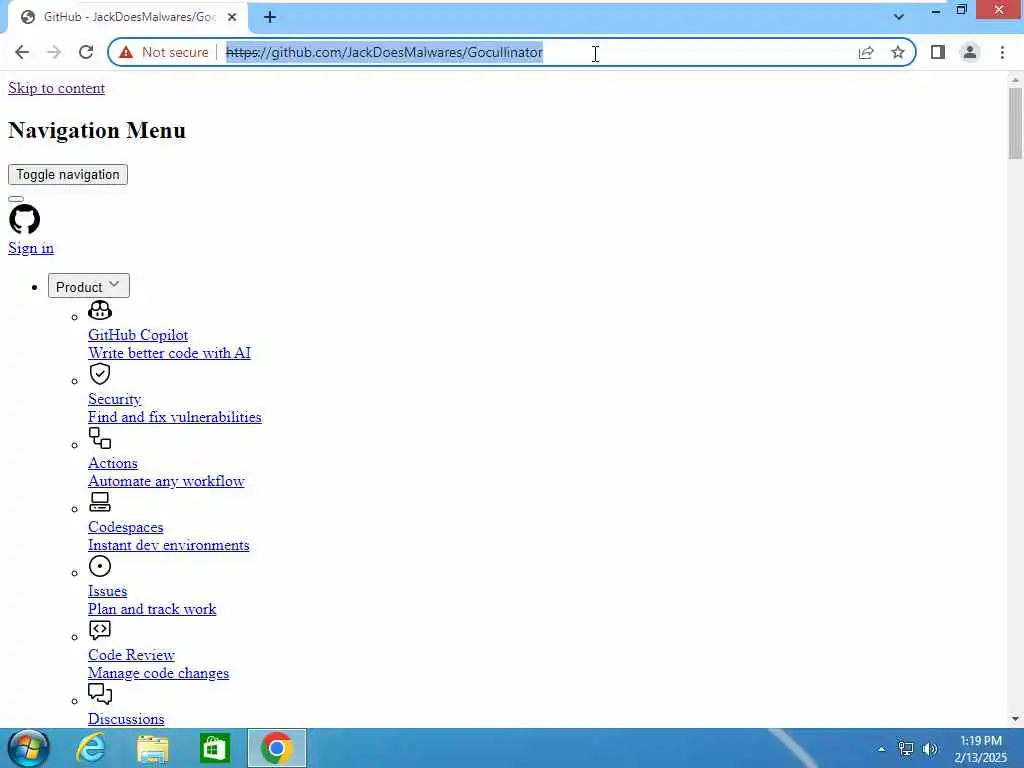Click the Sign in link
The height and width of the screenshot is (768, 1024).
[x=31, y=248]
